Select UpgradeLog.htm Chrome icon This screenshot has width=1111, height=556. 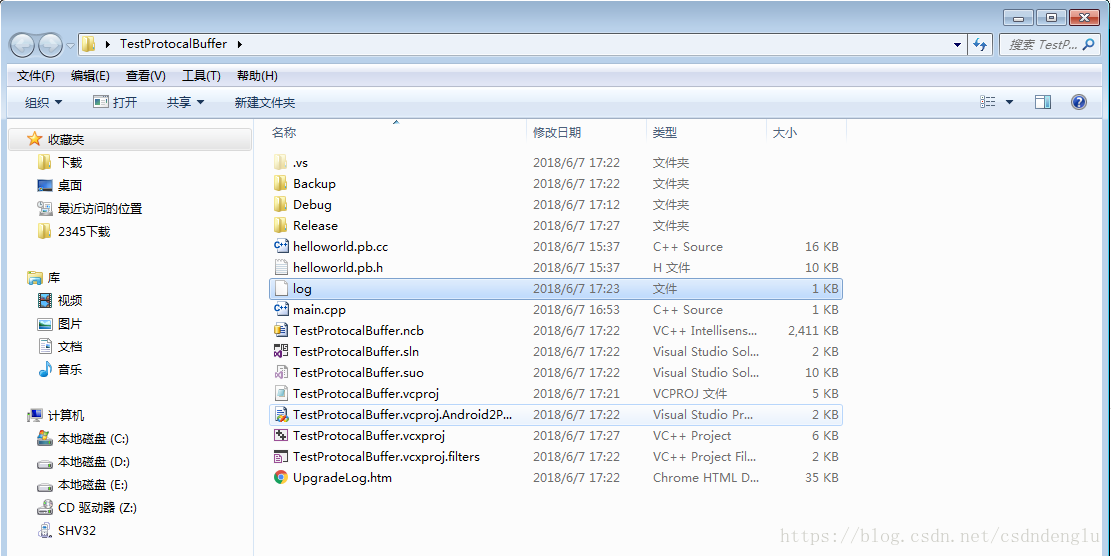click(x=281, y=477)
